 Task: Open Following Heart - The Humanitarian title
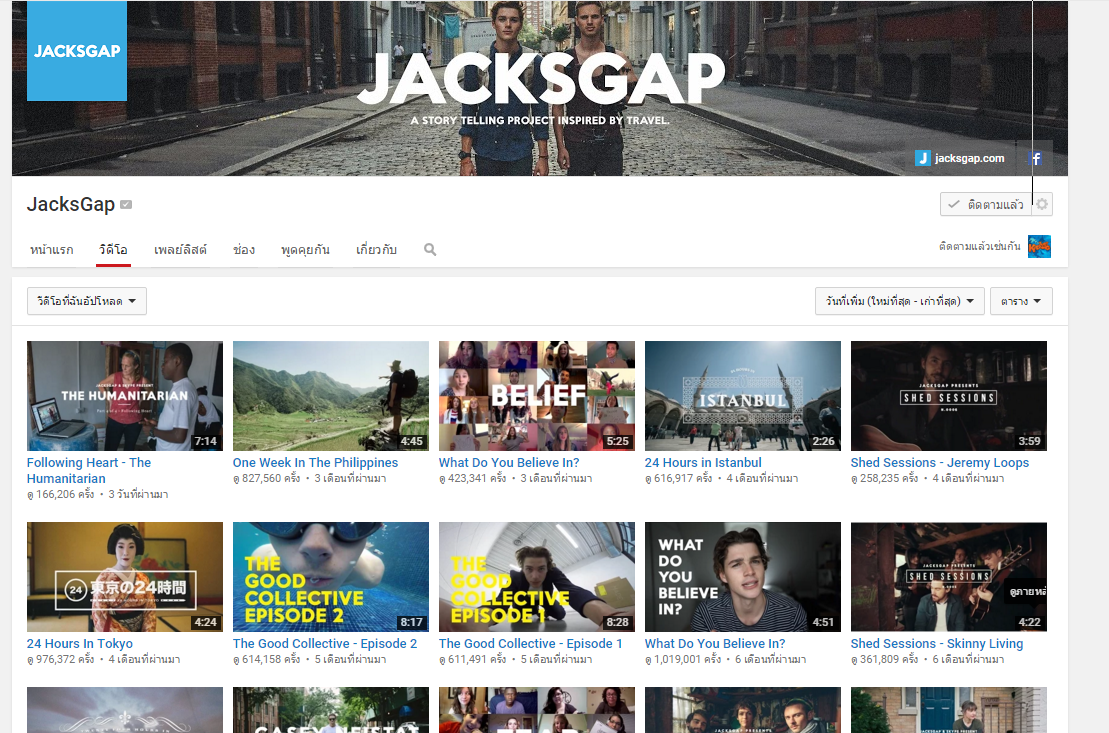point(89,471)
